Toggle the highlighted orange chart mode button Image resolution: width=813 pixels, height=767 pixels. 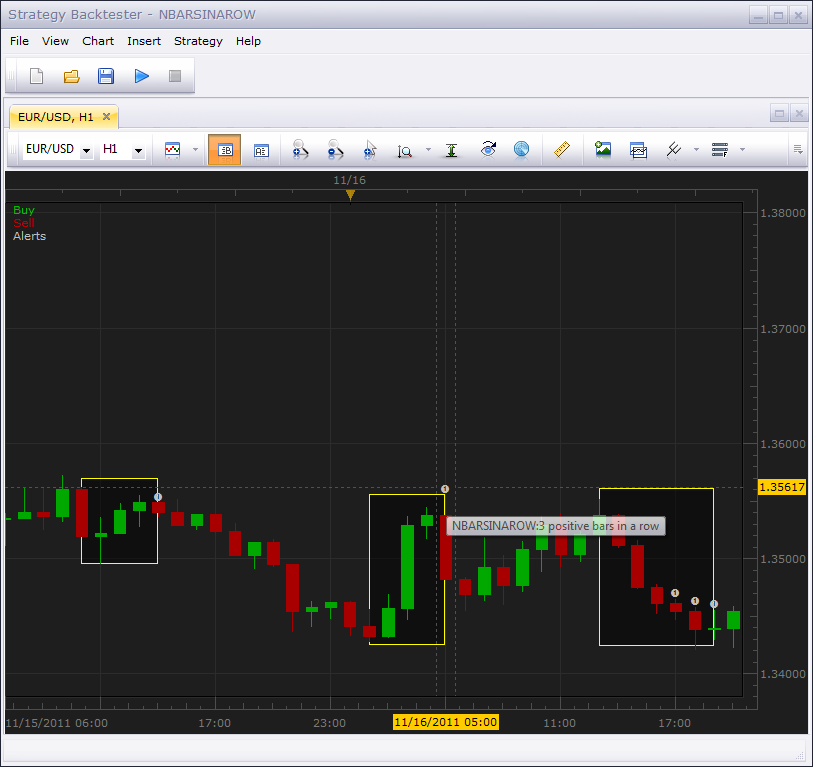[x=225, y=149]
